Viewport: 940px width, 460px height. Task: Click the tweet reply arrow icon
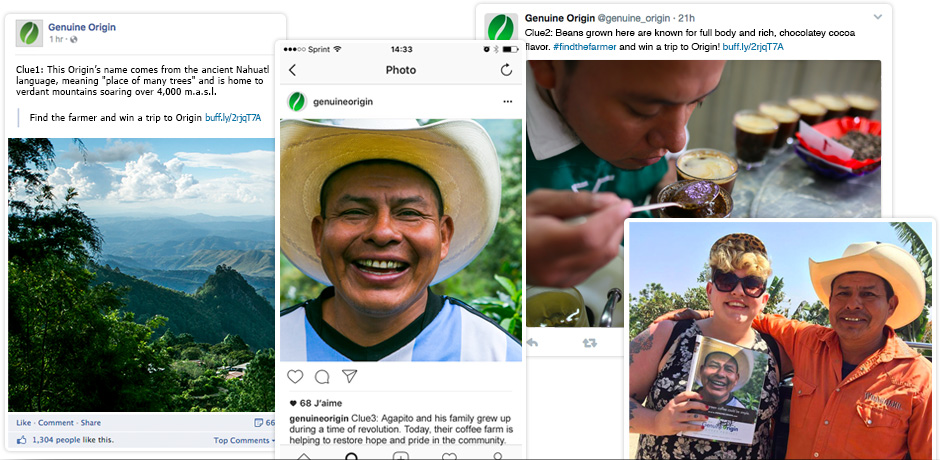[533, 343]
